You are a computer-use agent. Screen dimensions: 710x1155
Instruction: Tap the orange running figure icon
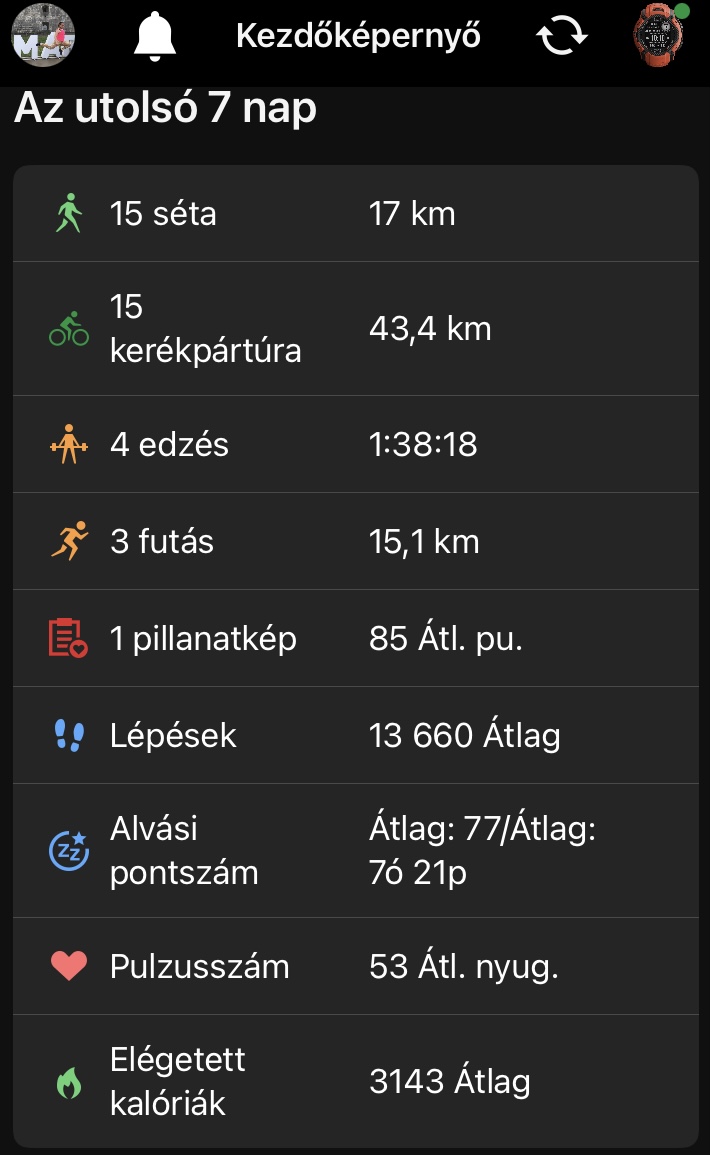pyautogui.click(x=69, y=542)
